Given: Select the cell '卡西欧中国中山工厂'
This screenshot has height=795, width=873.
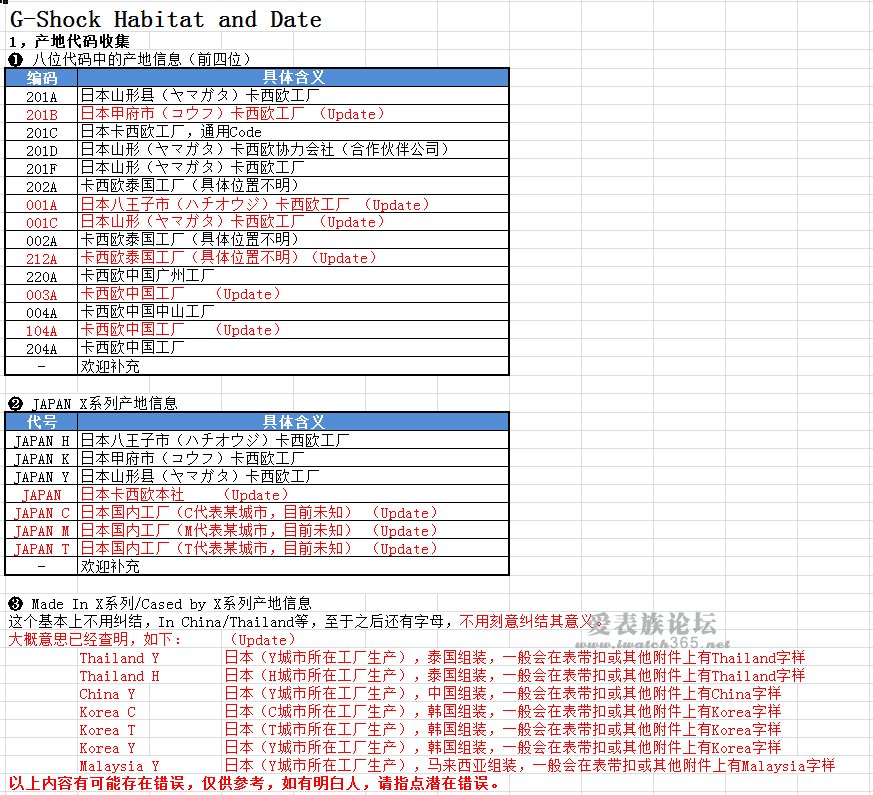Looking at the screenshot, I should (293, 312).
